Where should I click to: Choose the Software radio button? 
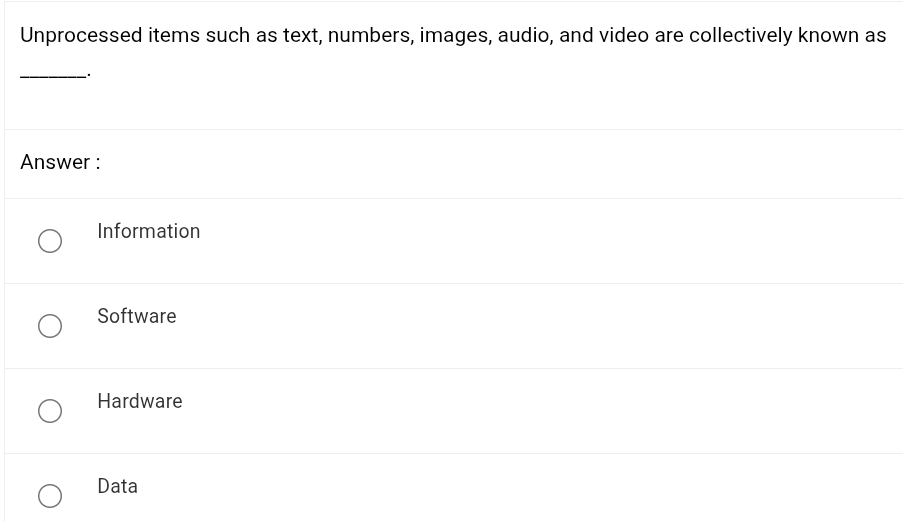[50, 326]
